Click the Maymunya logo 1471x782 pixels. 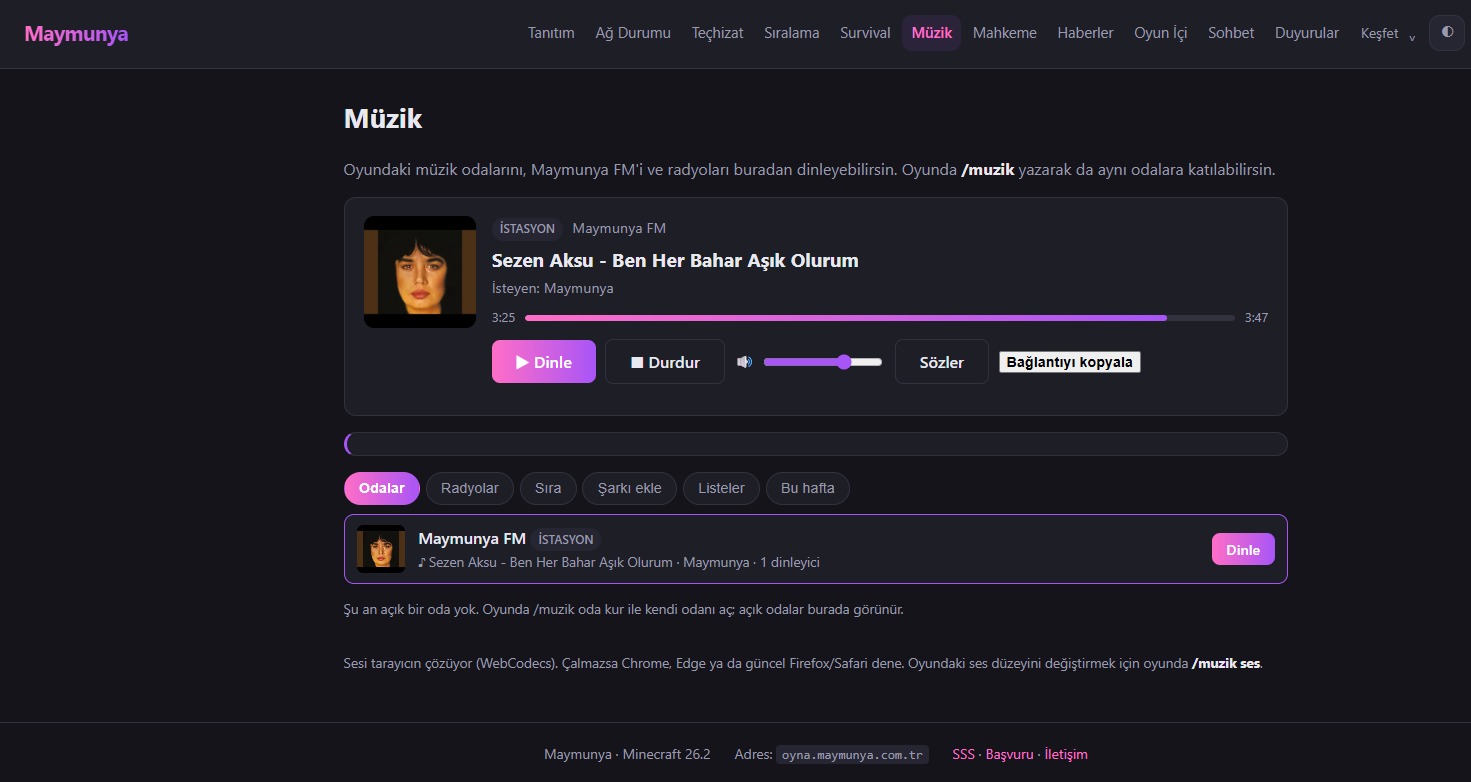point(76,34)
